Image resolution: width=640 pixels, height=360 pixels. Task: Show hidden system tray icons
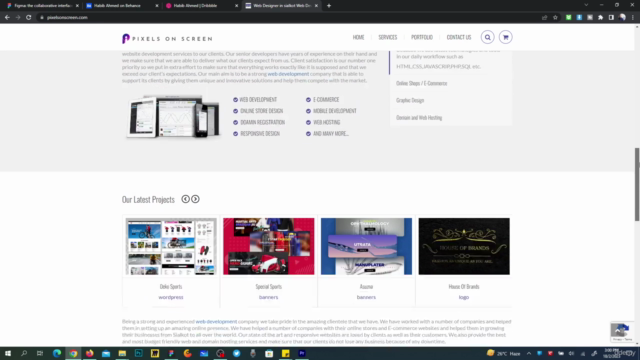[x=529, y=353]
